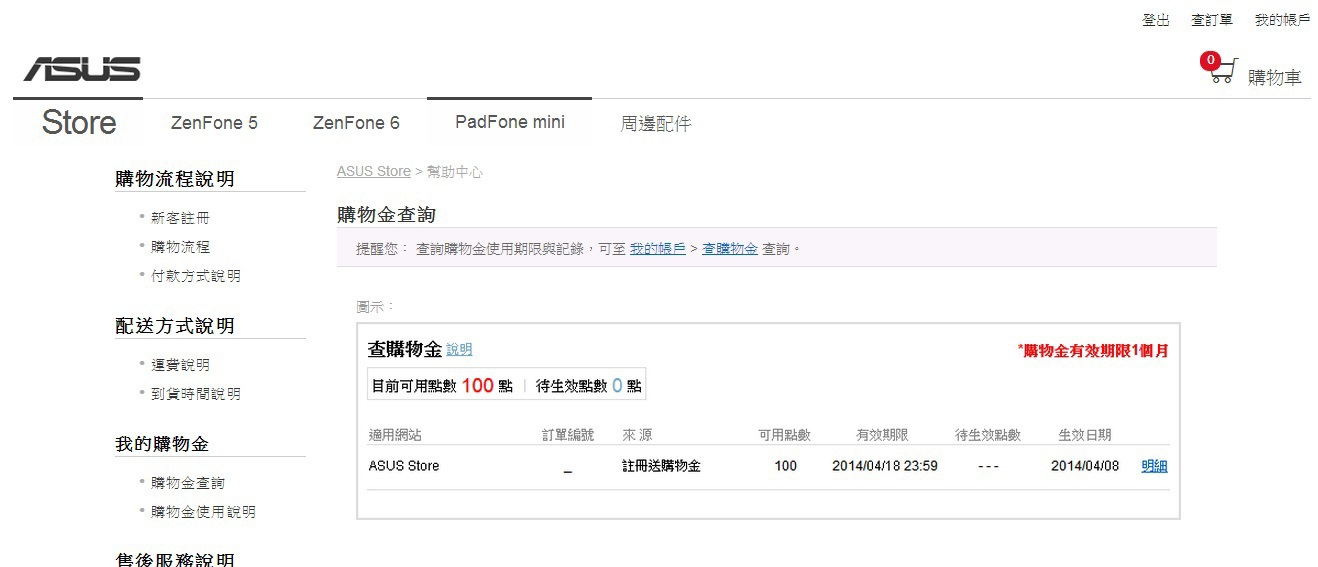Click 說明 link beside 查購物金
Screen dimensions: 1318x567
coord(459,350)
